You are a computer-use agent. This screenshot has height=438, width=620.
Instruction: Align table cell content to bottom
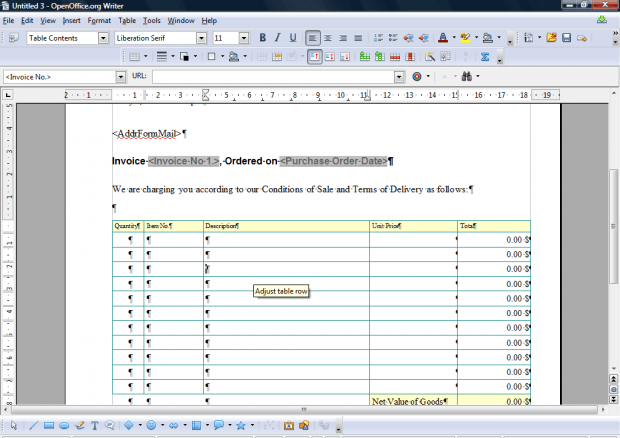[x=345, y=57]
